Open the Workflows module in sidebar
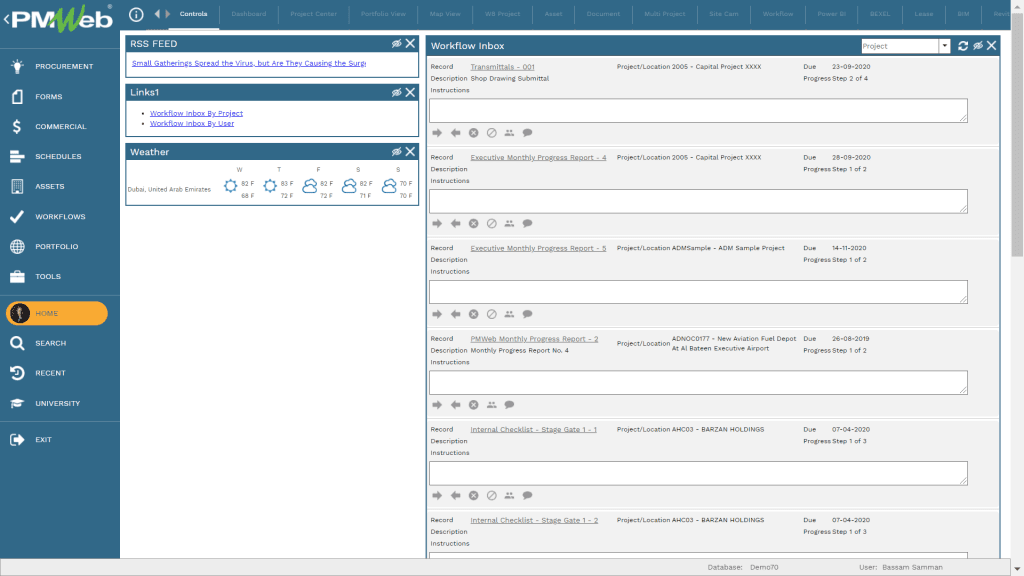The image size is (1024, 576). click(x=59, y=216)
